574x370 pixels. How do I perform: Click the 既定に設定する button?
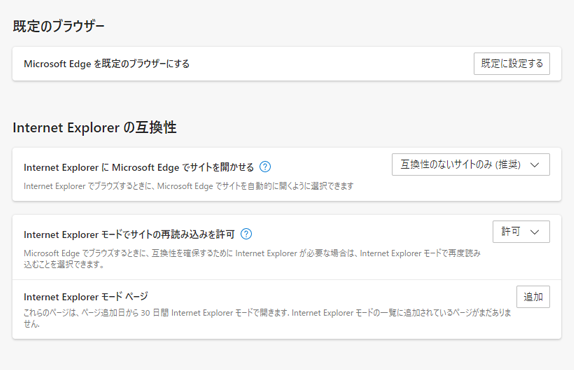pos(511,64)
